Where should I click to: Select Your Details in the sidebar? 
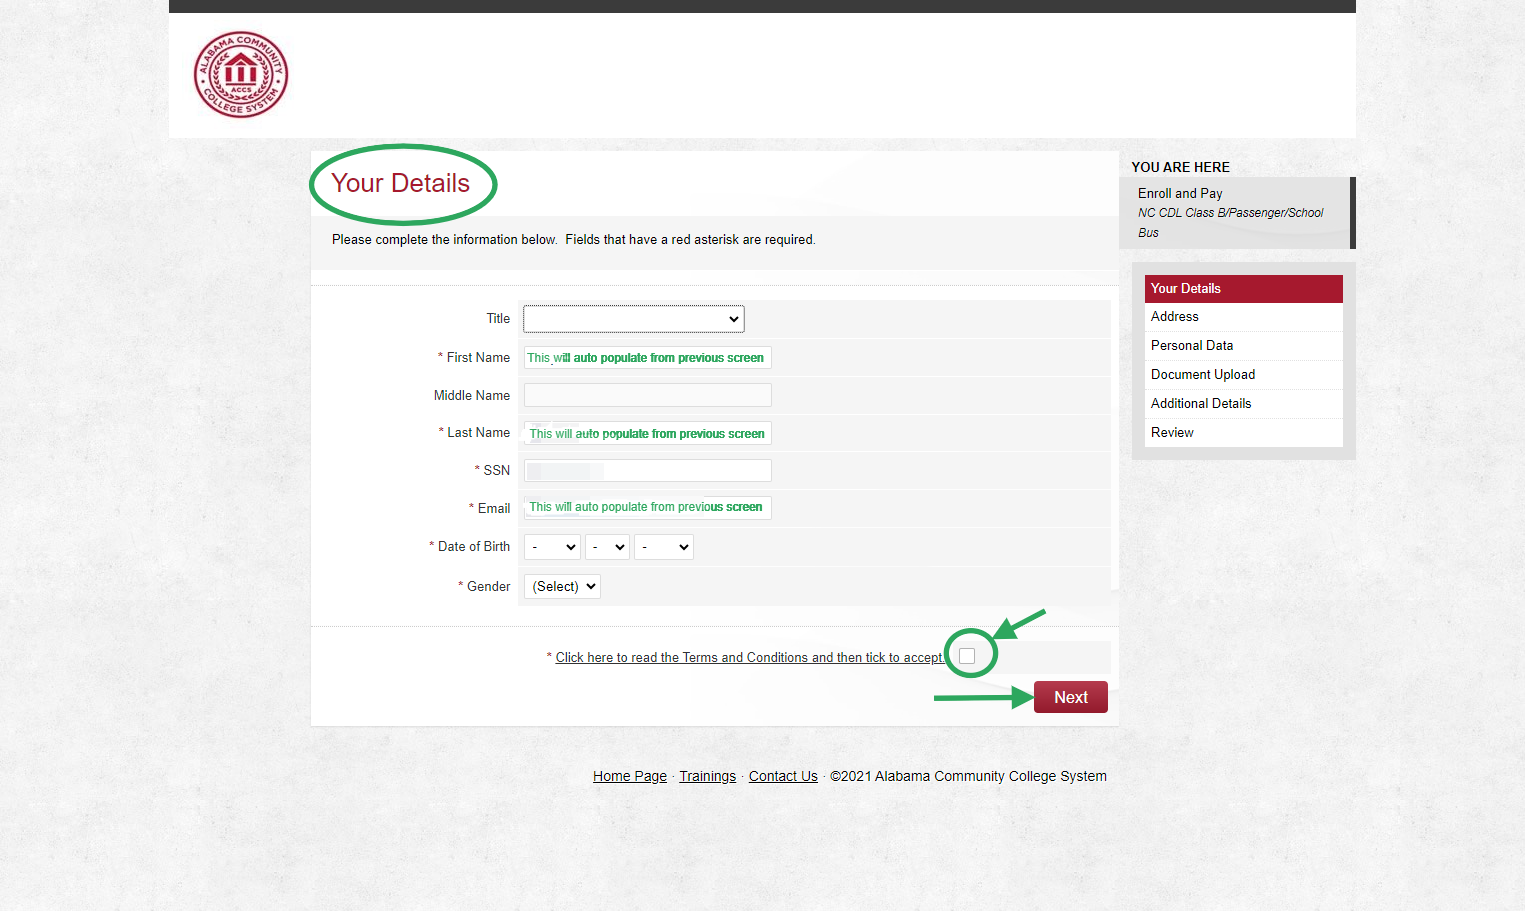coord(1243,289)
